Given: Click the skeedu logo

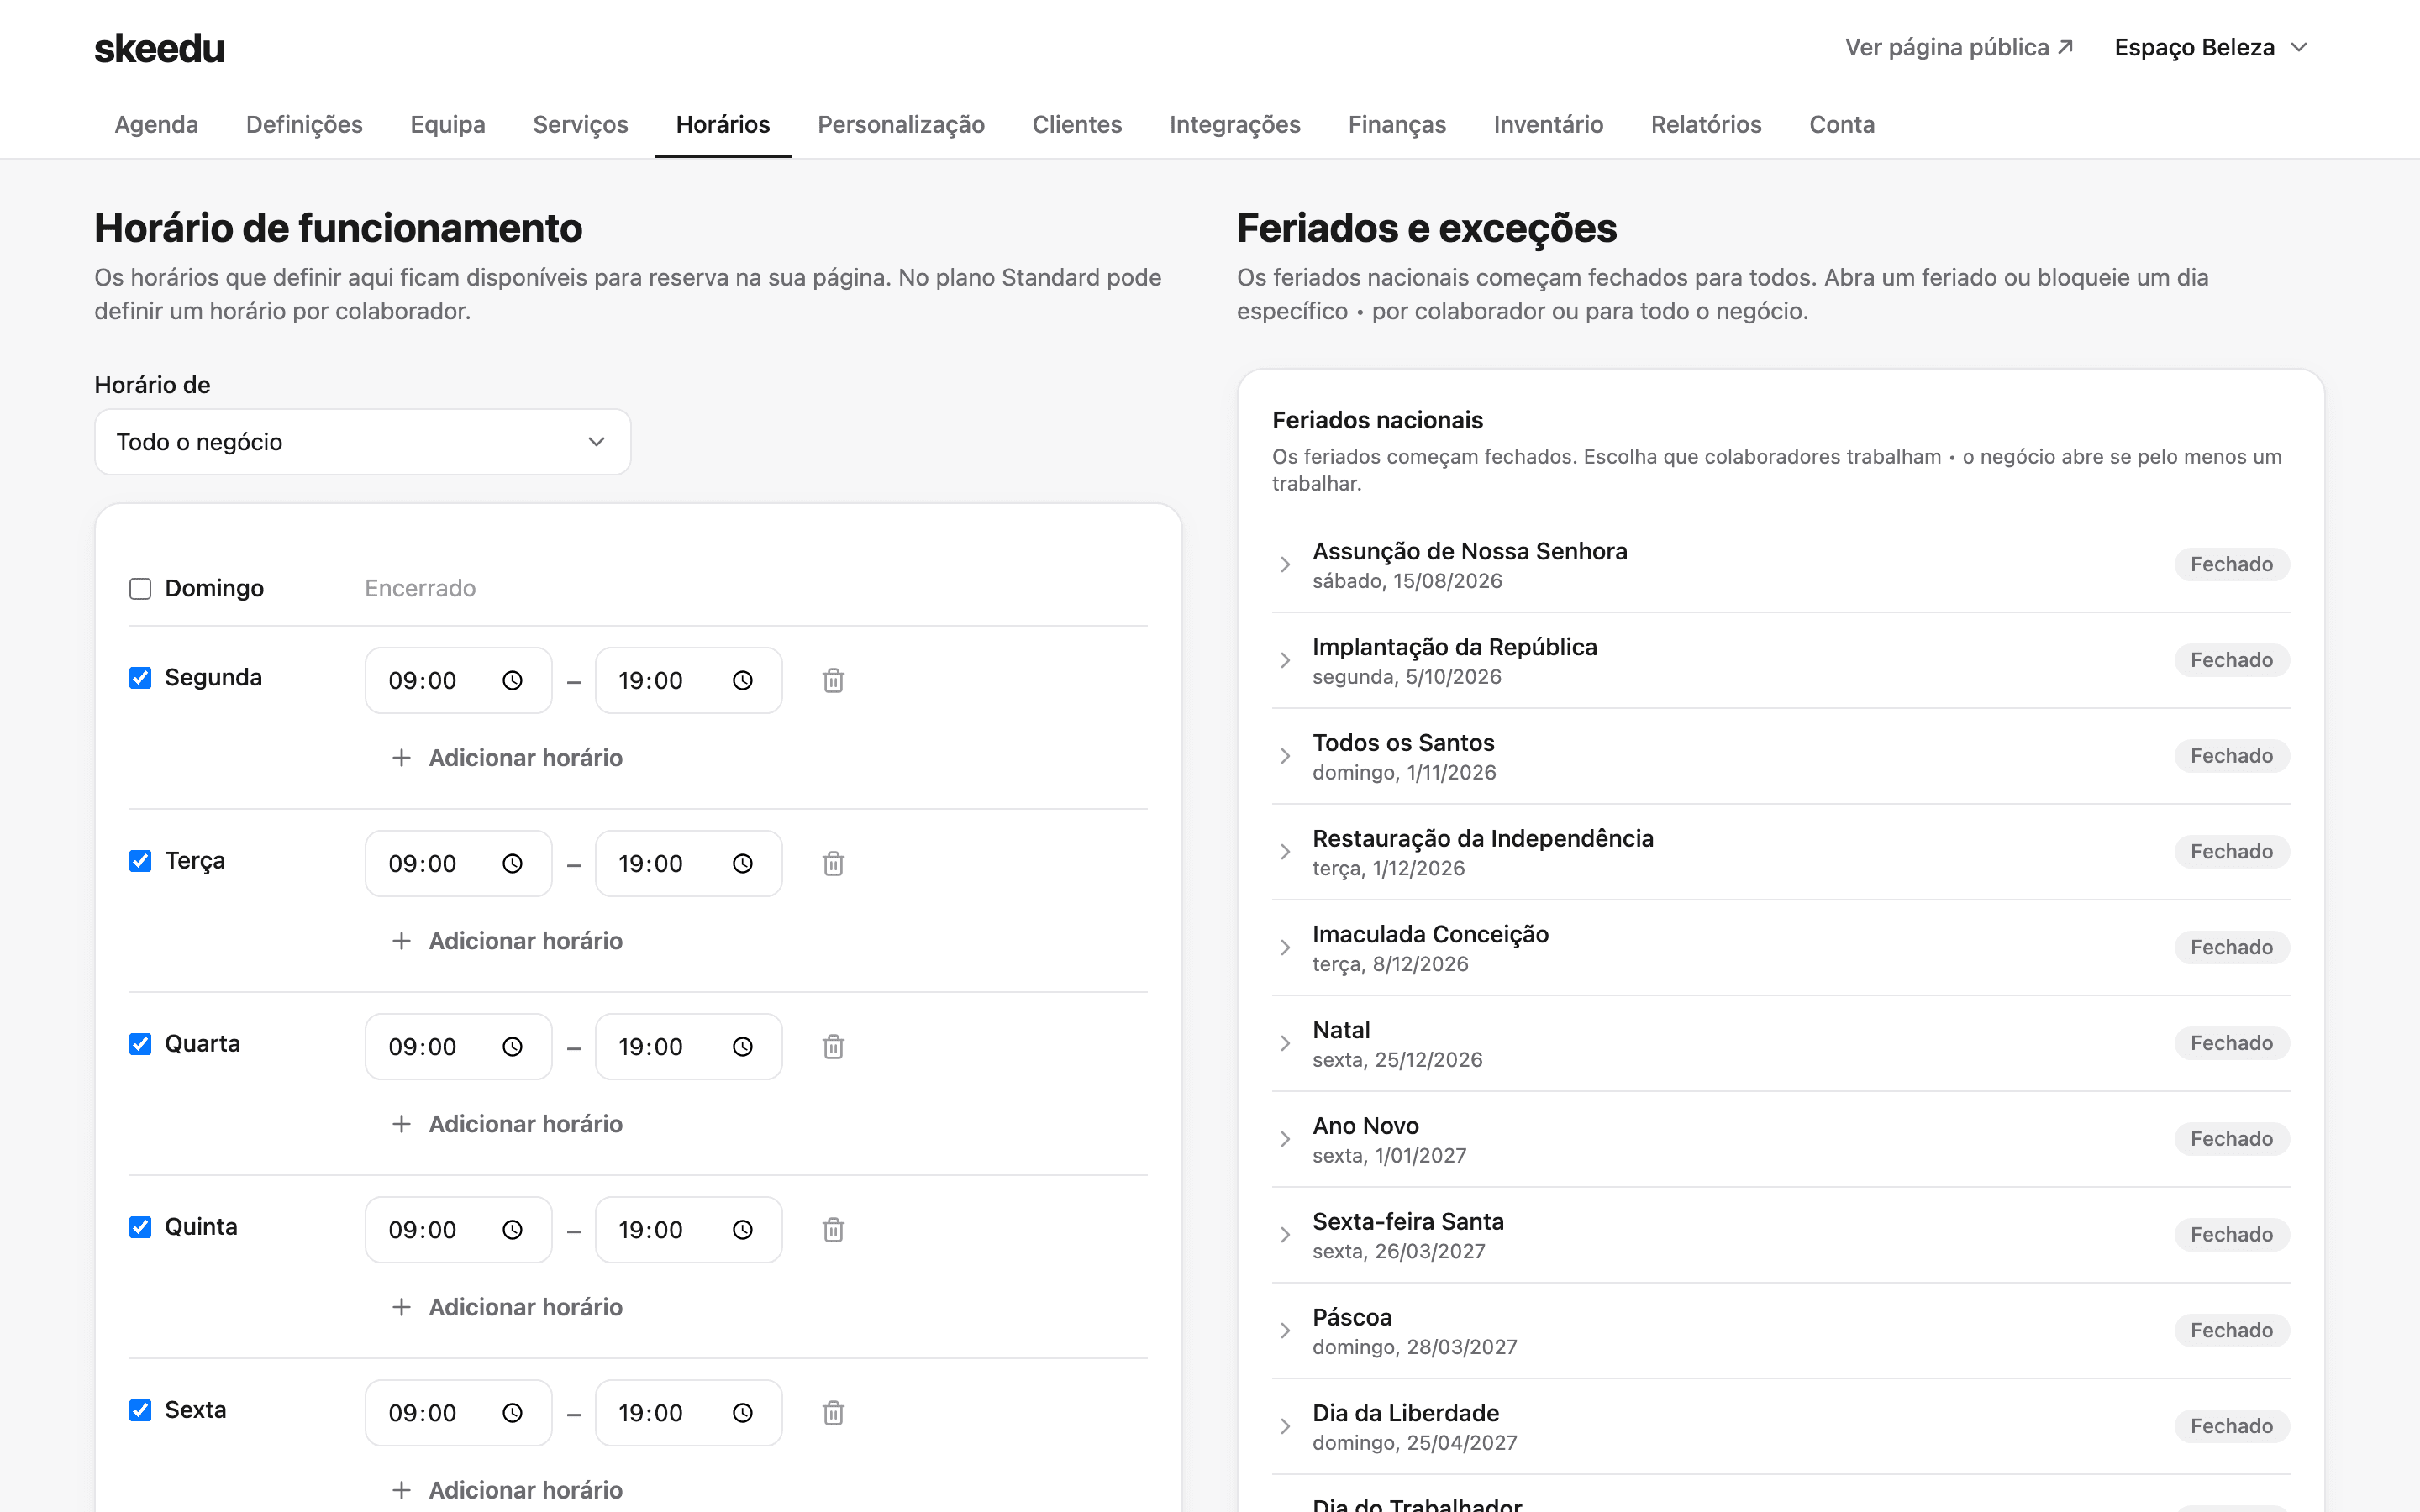Looking at the screenshot, I should [x=159, y=48].
